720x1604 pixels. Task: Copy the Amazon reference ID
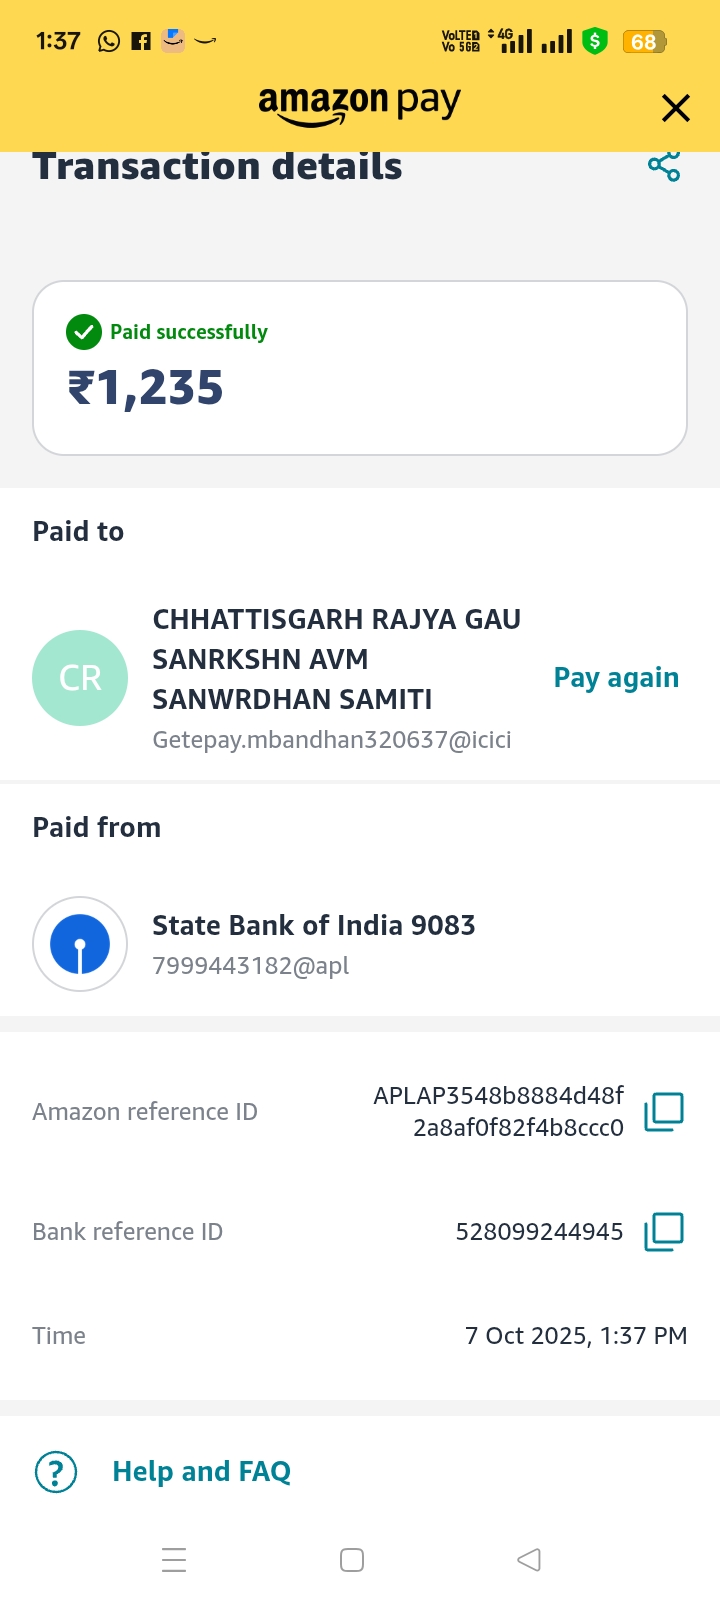point(664,1111)
